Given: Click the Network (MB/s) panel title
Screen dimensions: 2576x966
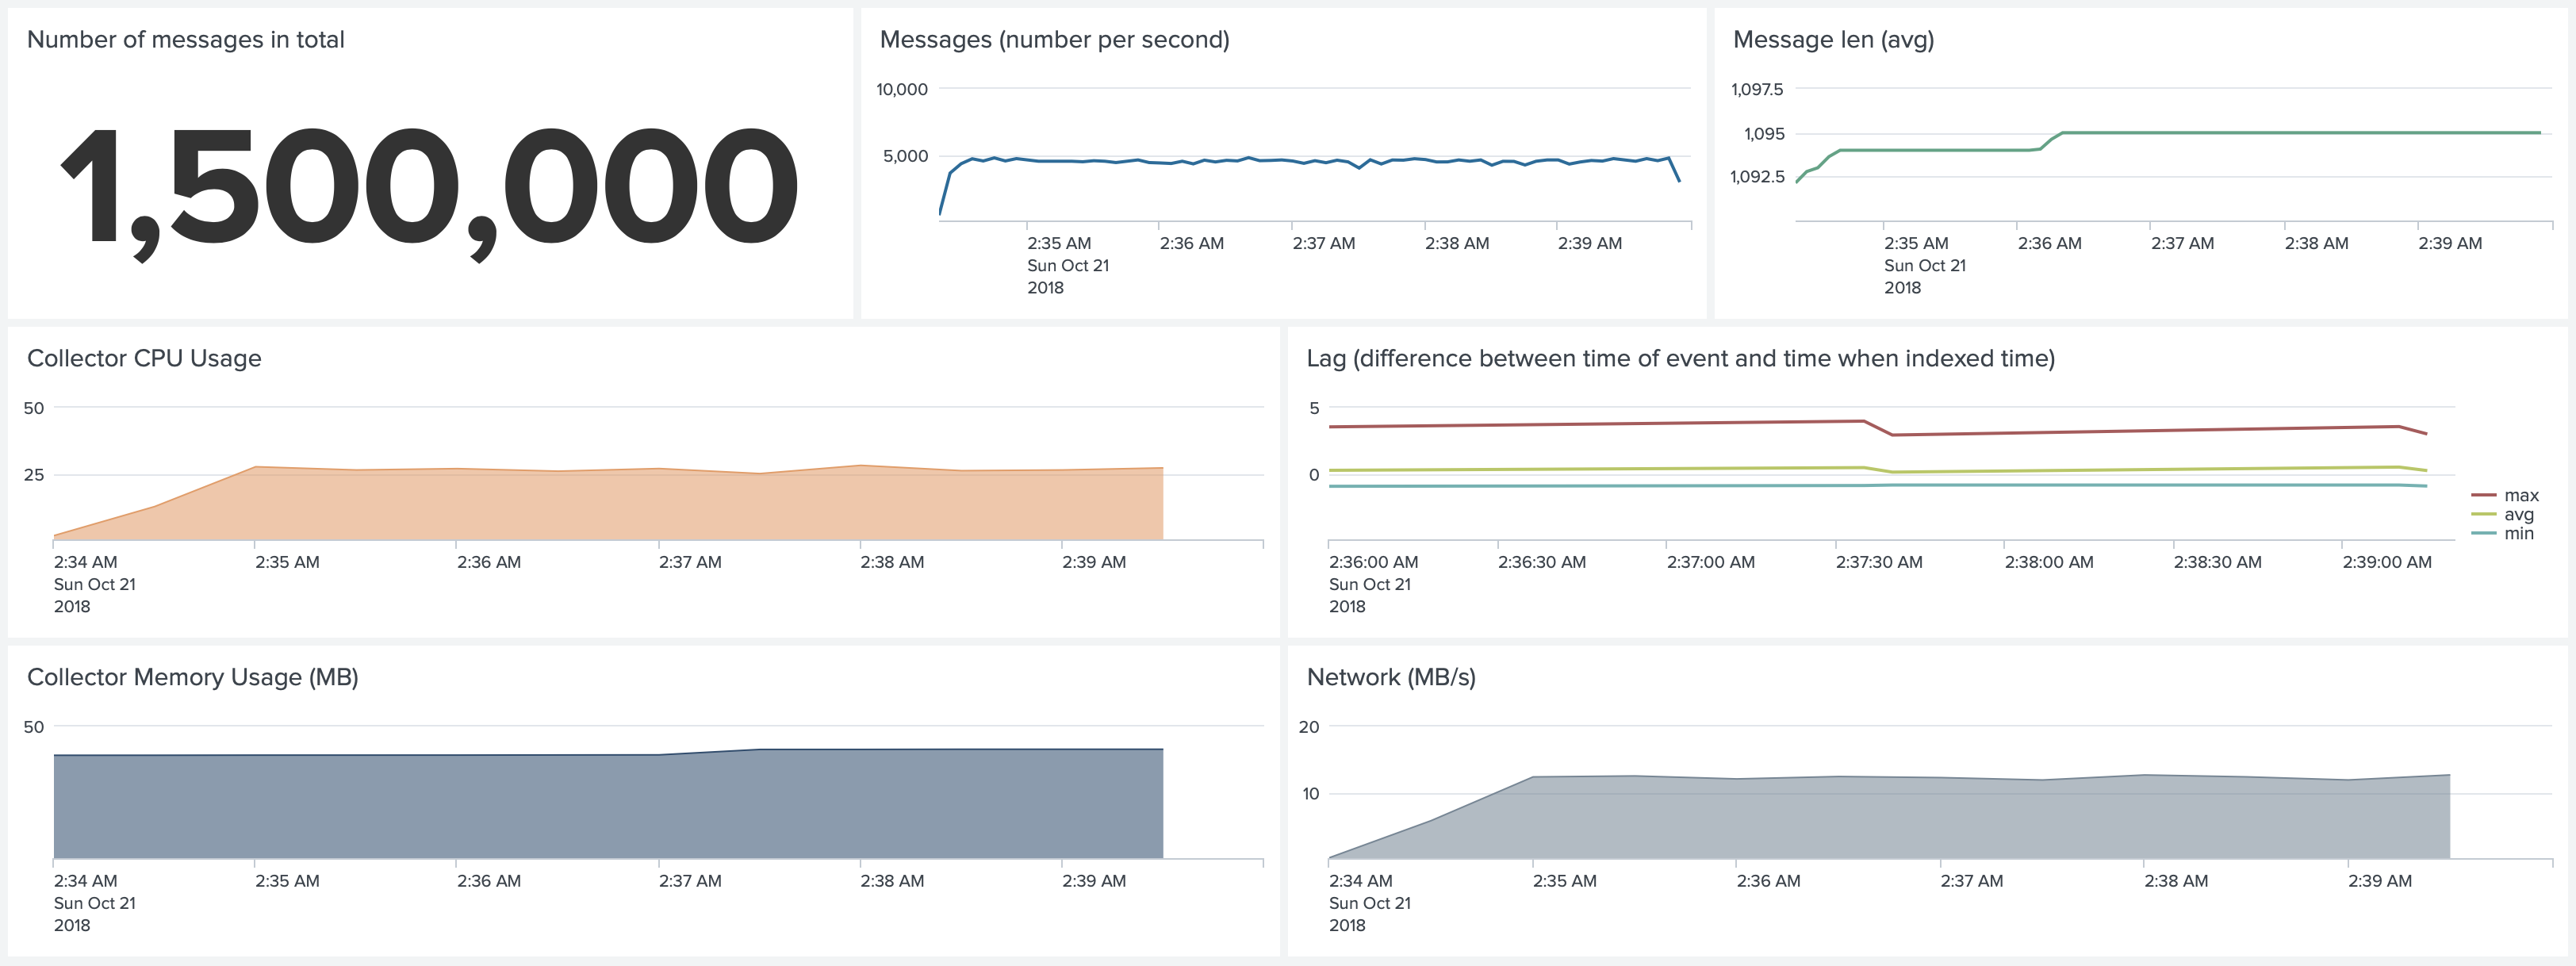Looking at the screenshot, I should pos(1390,677).
